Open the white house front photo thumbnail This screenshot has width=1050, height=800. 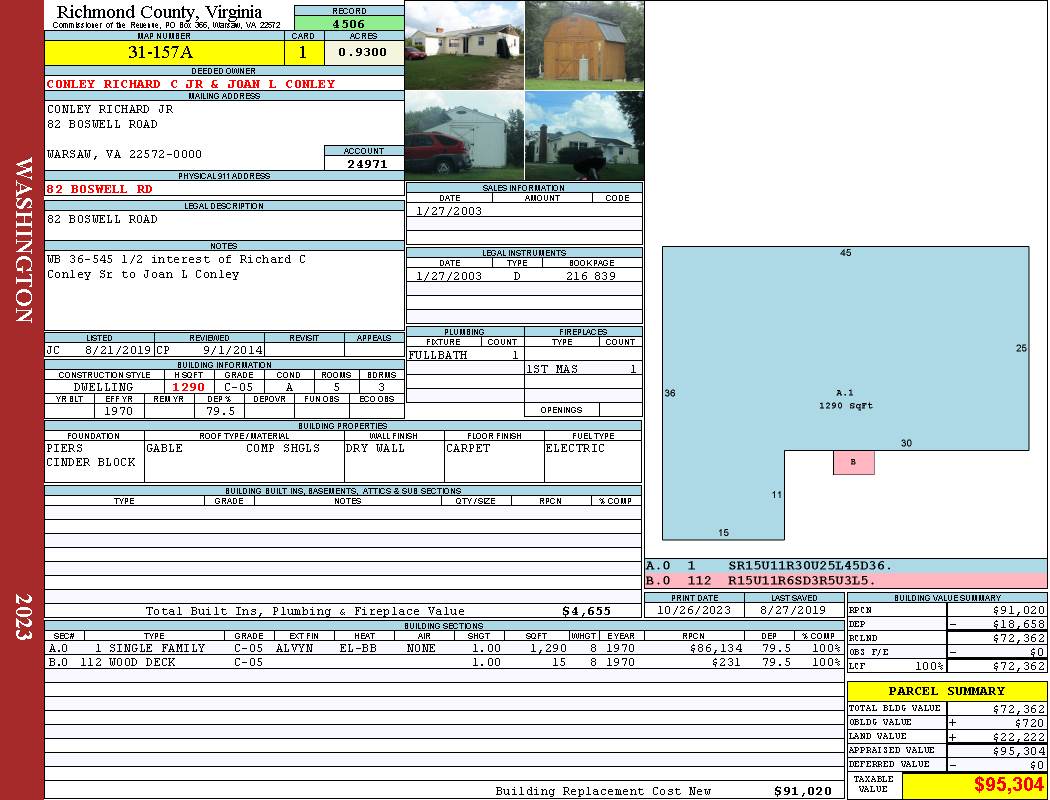[464, 45]
